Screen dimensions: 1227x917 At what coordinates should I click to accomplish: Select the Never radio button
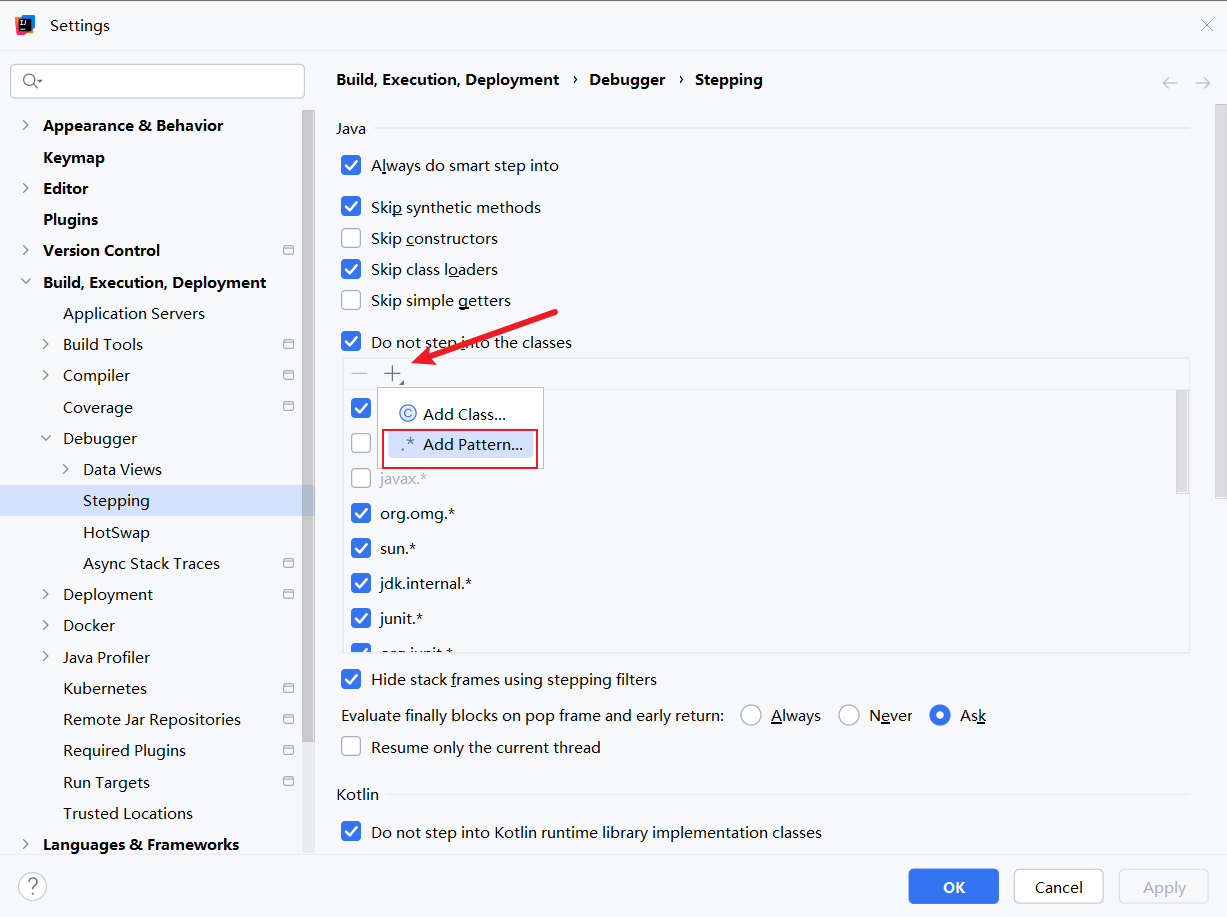point(849,715)
